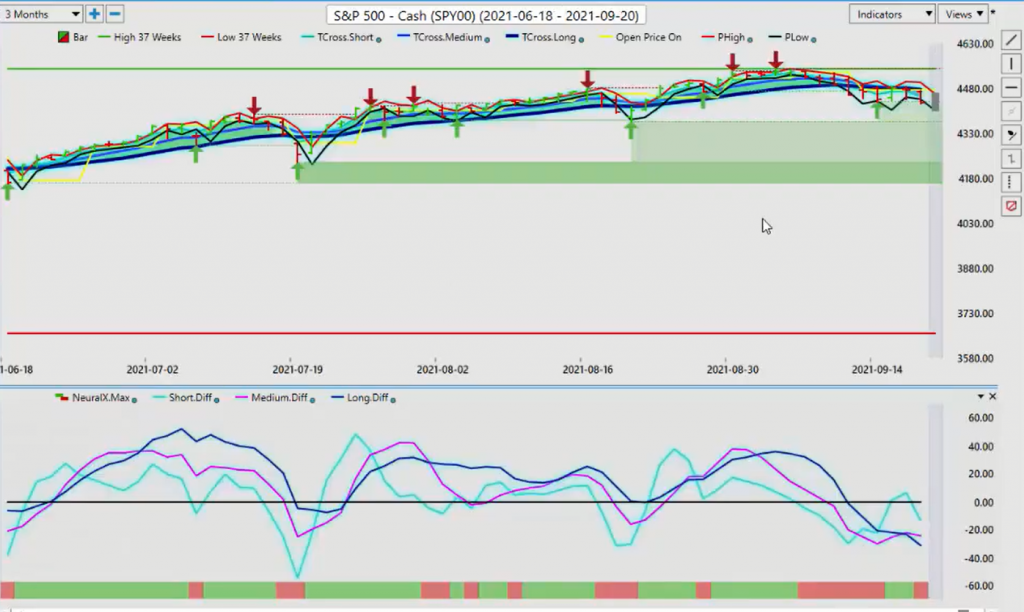Select the arrow annotation drawing tool
Viewport: 1024px width, 612px height.
point(1011,135)
